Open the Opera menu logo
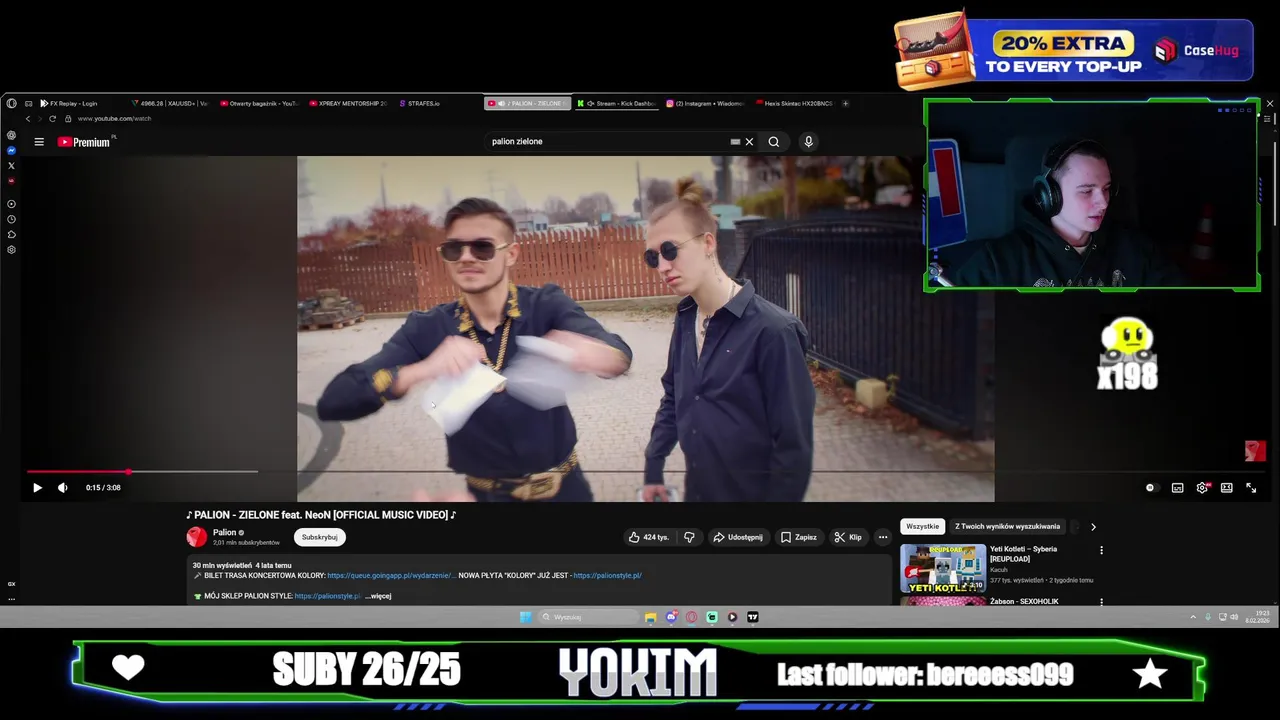 pos(11,103)
